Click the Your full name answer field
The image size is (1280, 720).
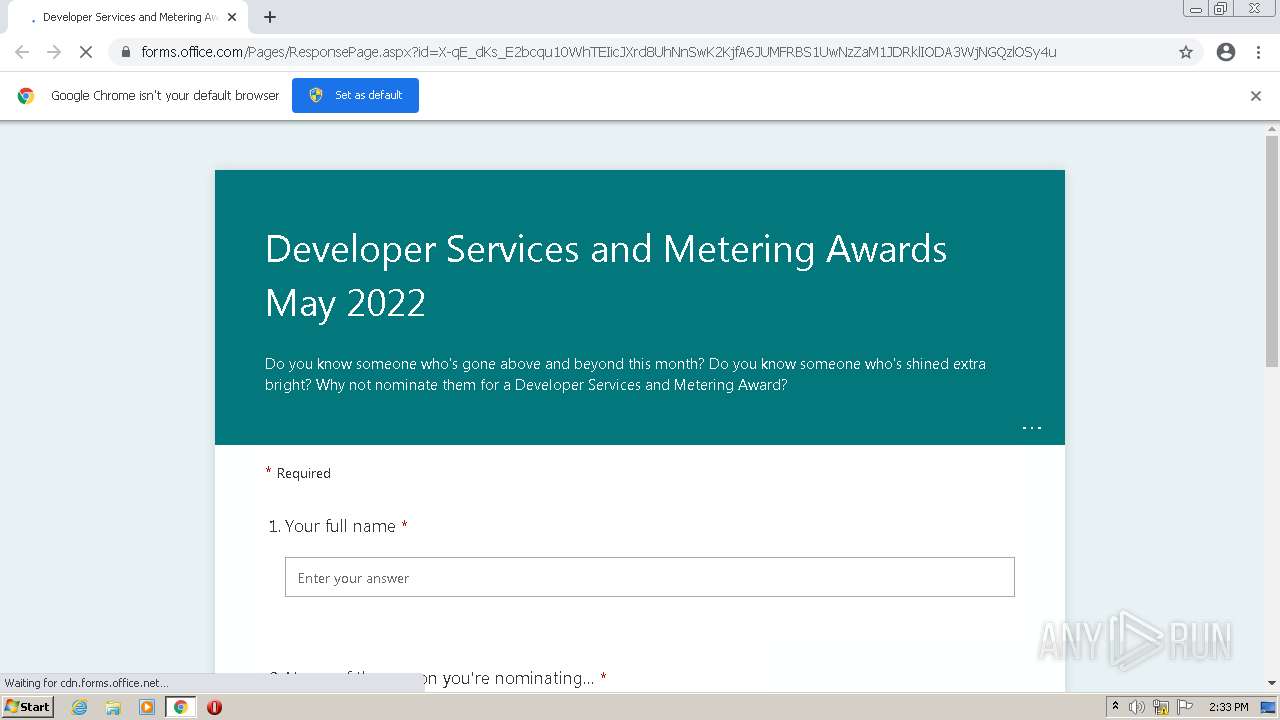click(x=650, y=577)
